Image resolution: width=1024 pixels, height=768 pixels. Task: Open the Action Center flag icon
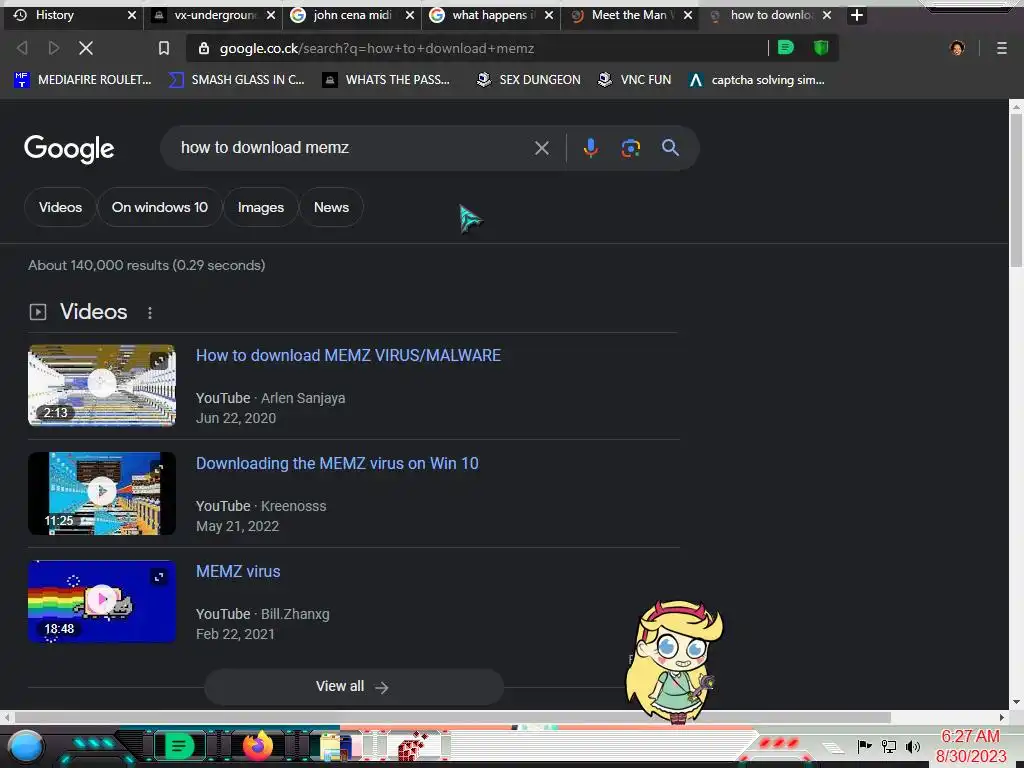tap(864, 746)
